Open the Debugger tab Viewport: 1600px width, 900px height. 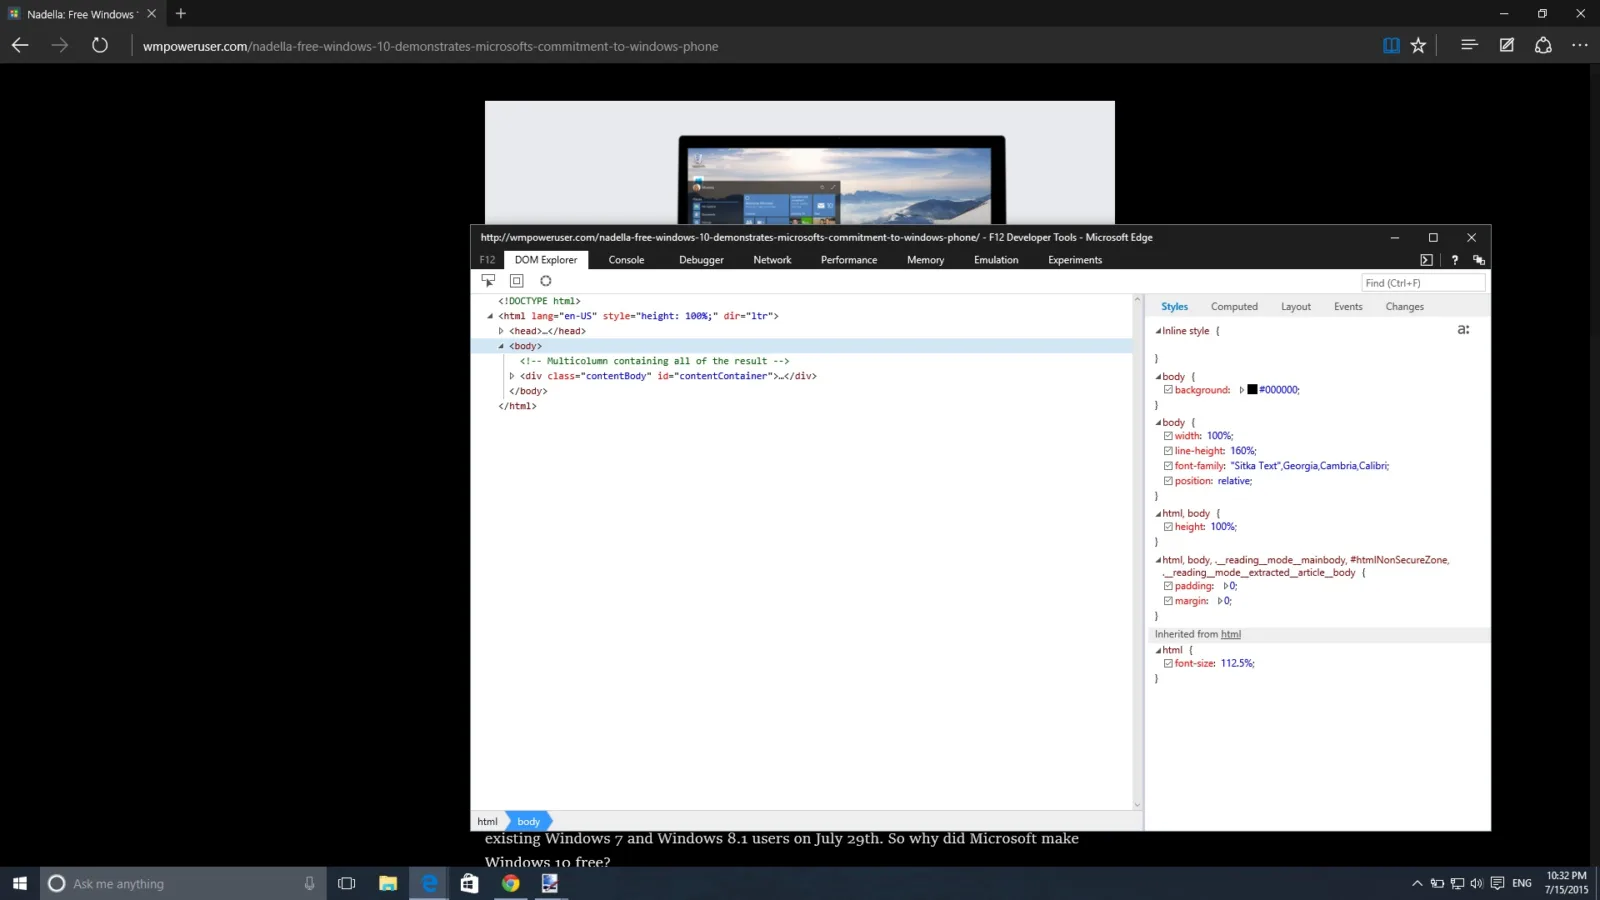coord(701,260)
